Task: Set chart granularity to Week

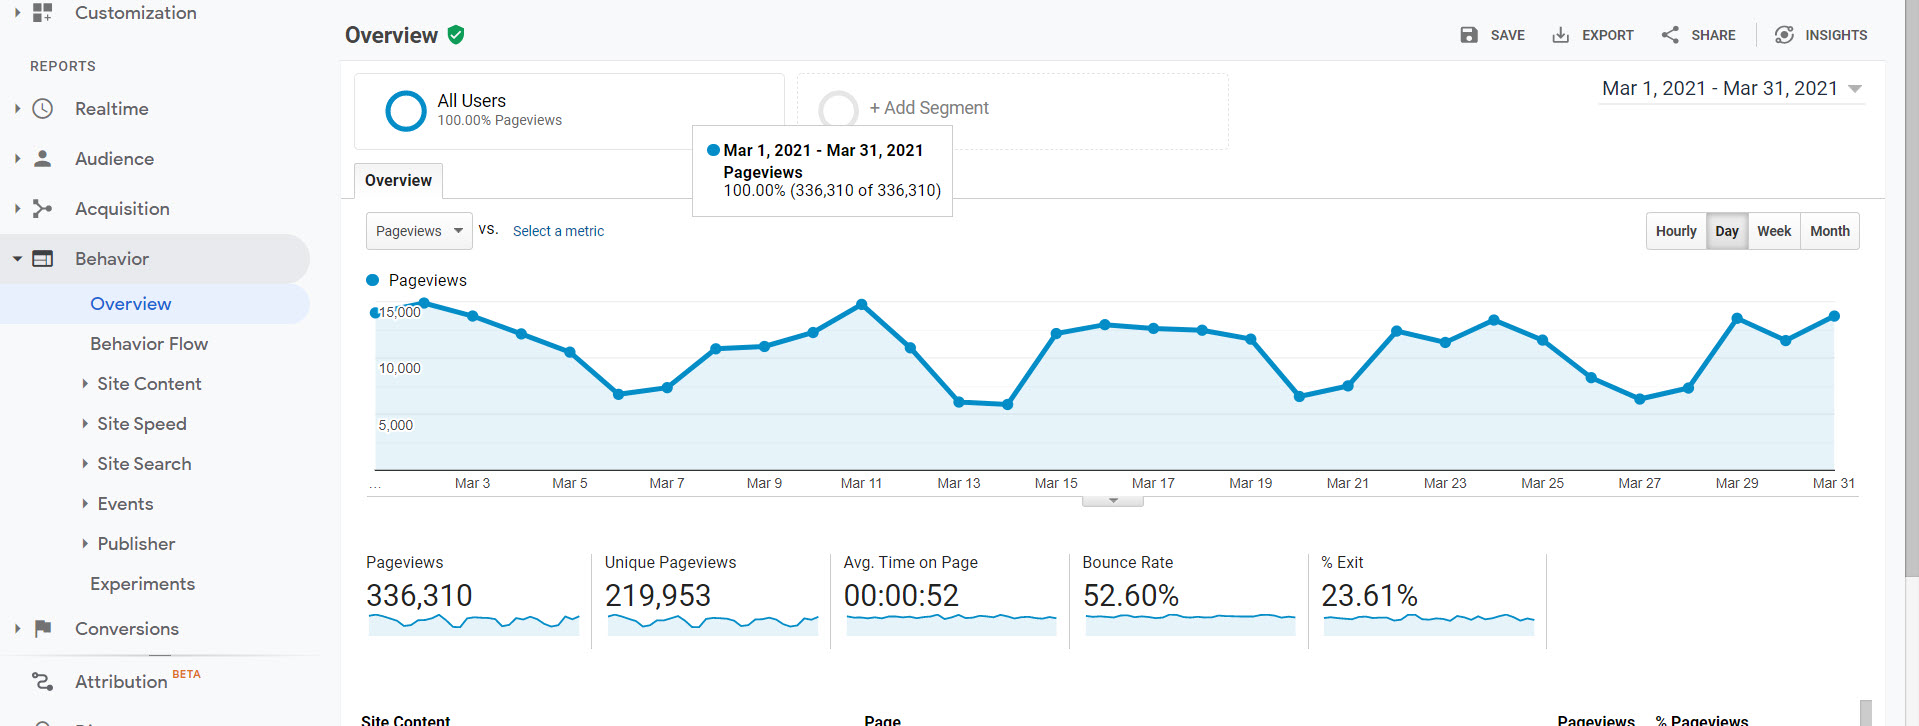Action: click(x=1773, y=231)
